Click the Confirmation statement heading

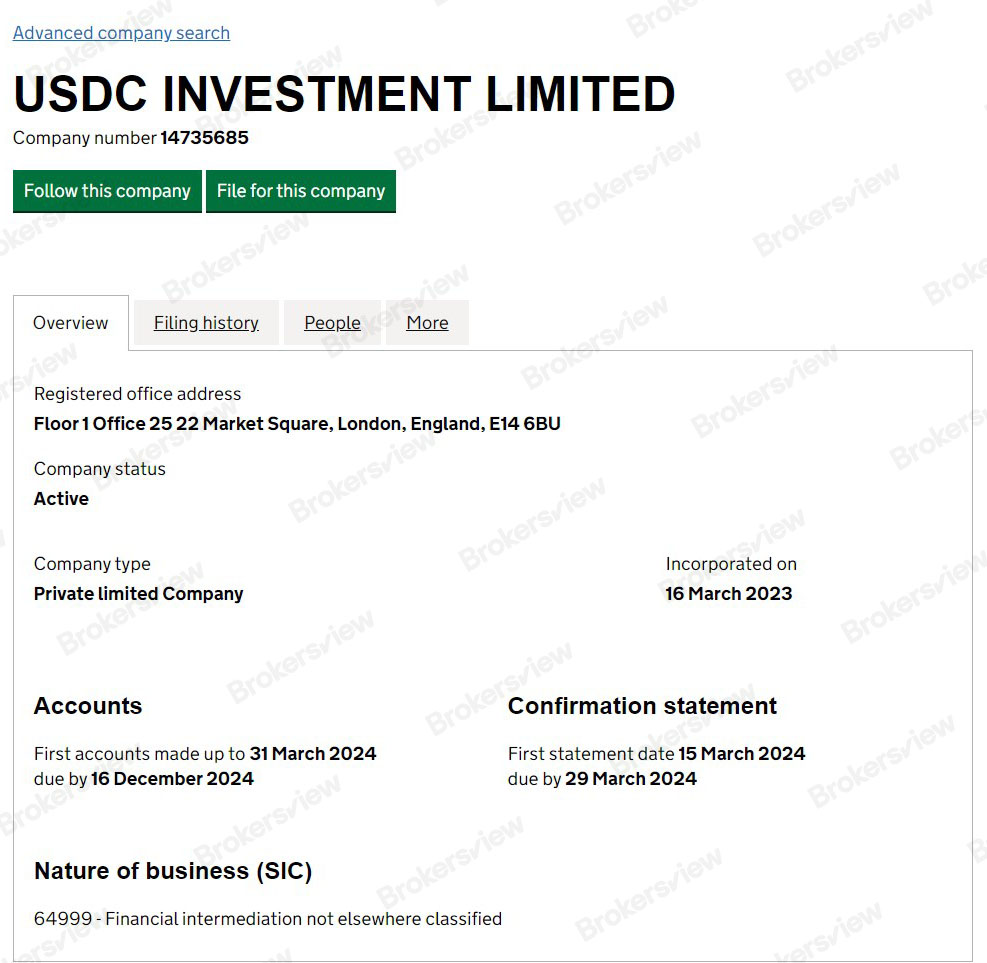[x=642, y=706]
